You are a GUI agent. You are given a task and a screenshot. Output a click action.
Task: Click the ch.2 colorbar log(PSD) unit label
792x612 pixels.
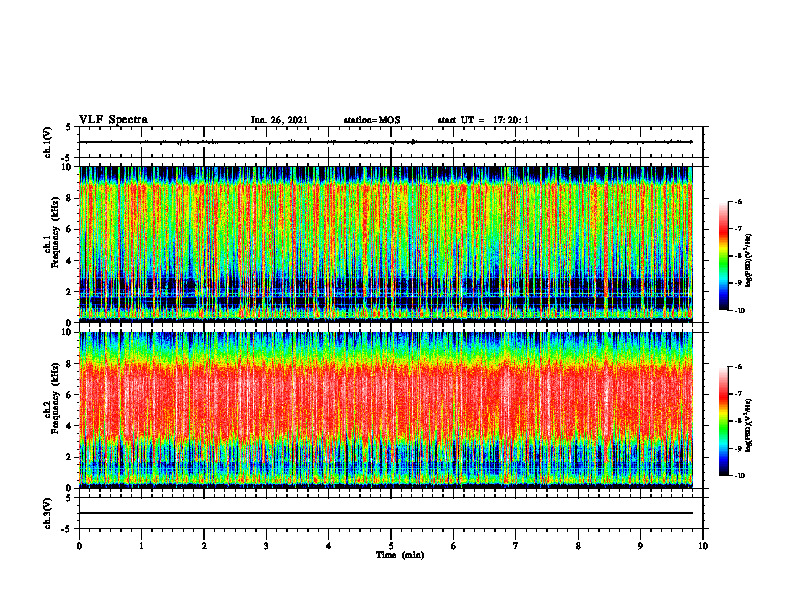pyautogui.click(x=749, y=425)
